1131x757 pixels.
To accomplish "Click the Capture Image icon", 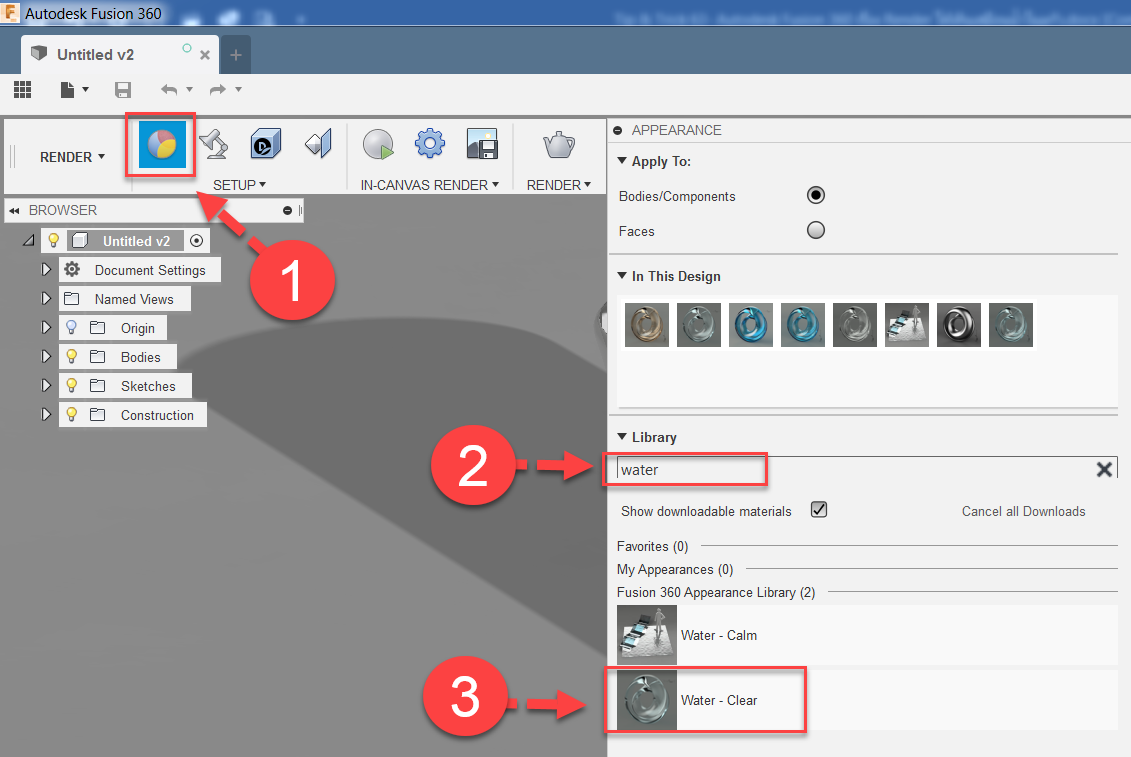I will point(482,145).
